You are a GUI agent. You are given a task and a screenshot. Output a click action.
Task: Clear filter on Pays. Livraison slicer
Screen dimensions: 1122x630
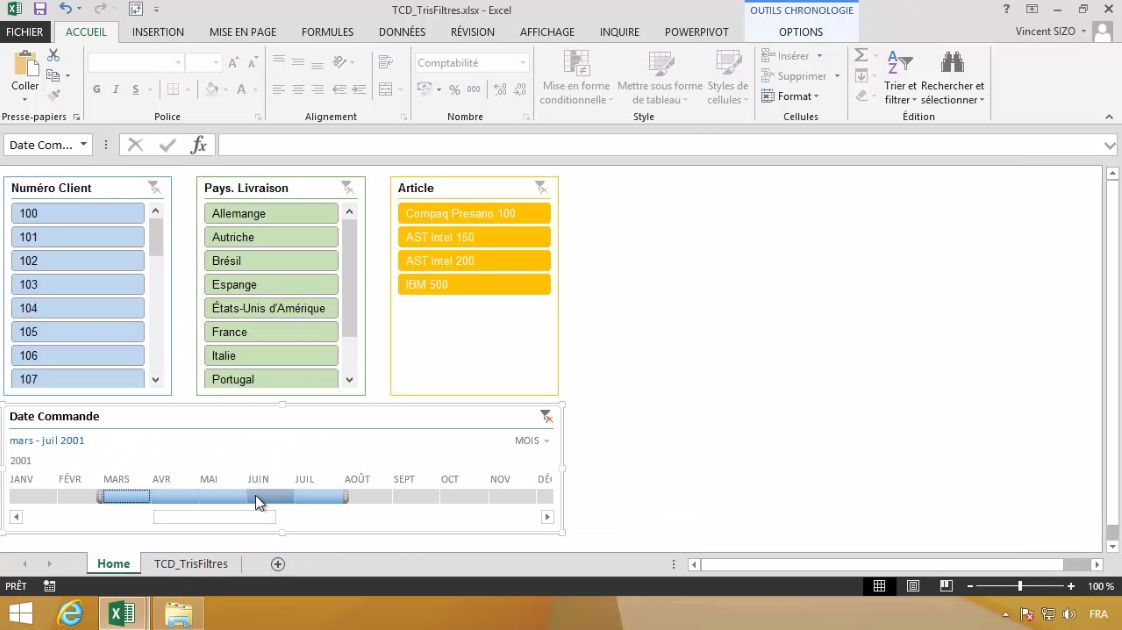347,187
